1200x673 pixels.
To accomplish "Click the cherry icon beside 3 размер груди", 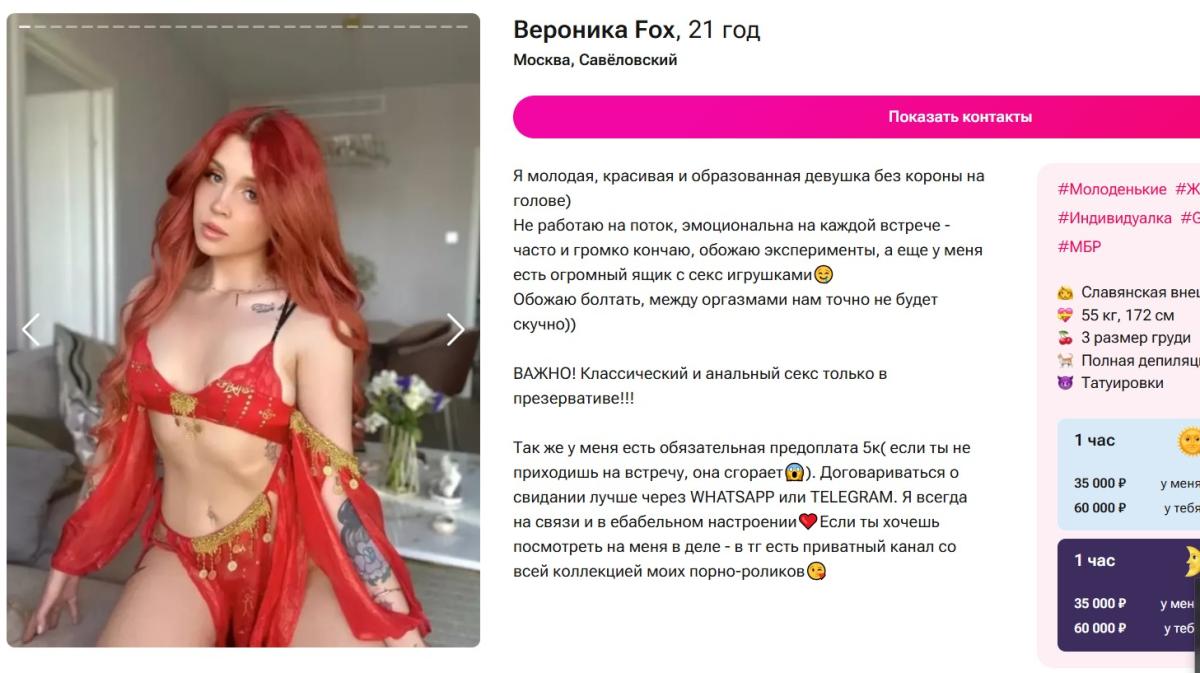I will pyautogui.click(x=1065, y=338).
